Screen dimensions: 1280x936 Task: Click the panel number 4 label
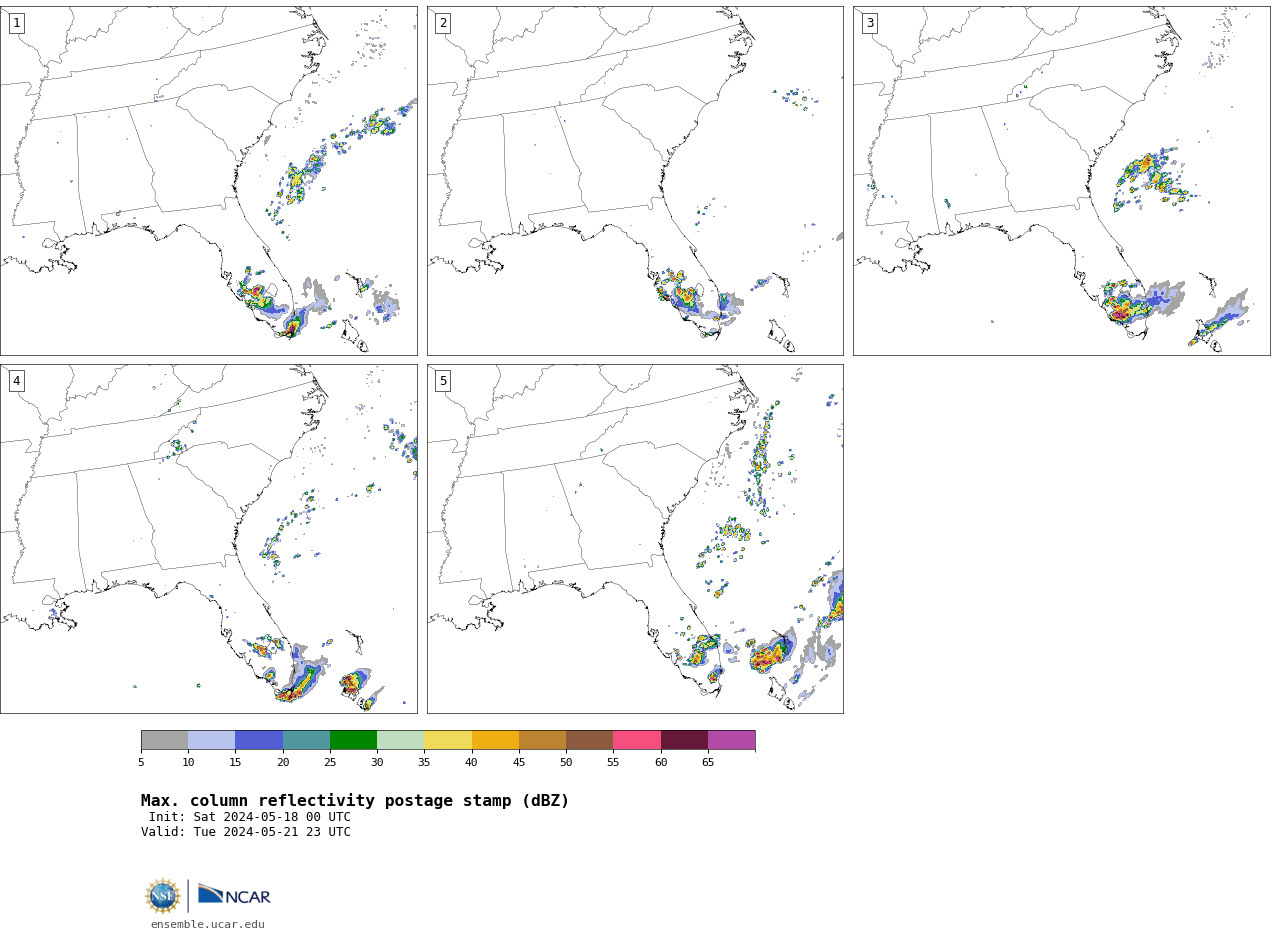pyautogui.click(x=16, y=381)
